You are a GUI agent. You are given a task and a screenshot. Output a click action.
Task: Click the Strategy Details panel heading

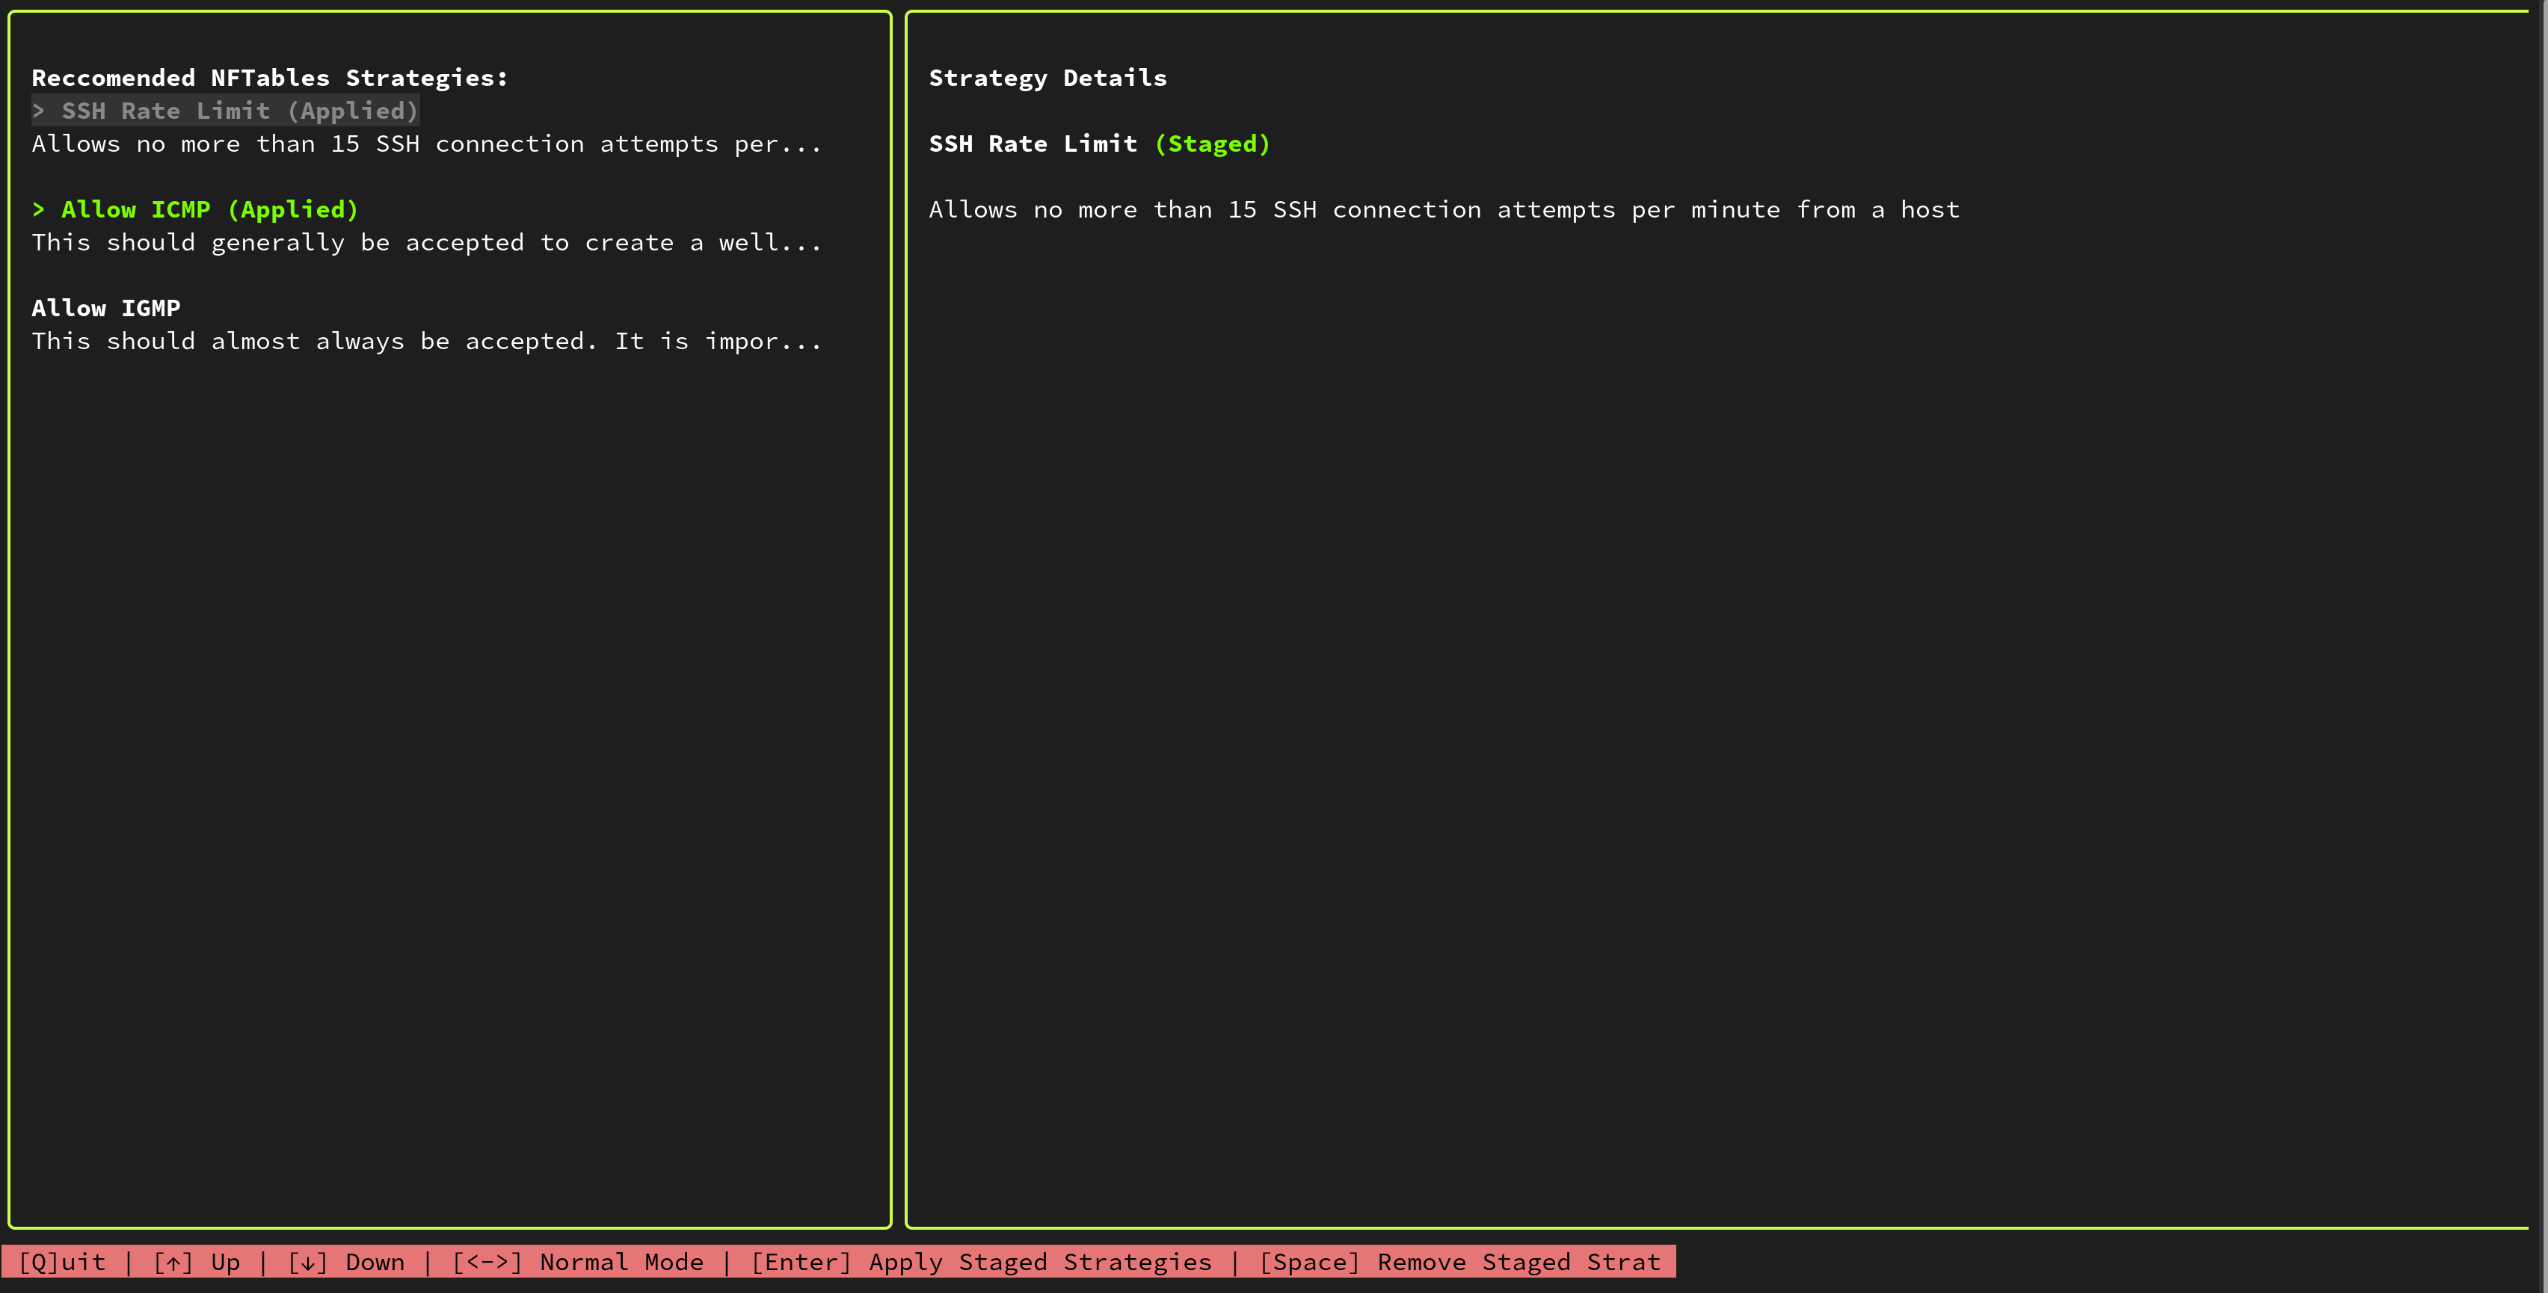[1047, 78]
